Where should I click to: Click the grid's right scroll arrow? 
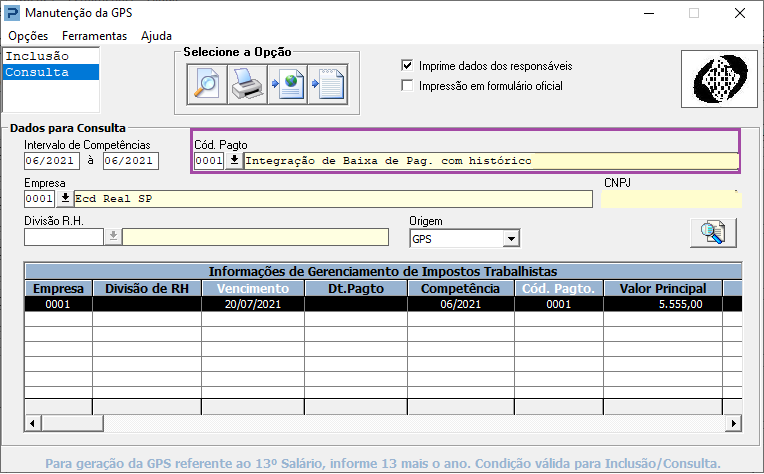click(733, 423)
